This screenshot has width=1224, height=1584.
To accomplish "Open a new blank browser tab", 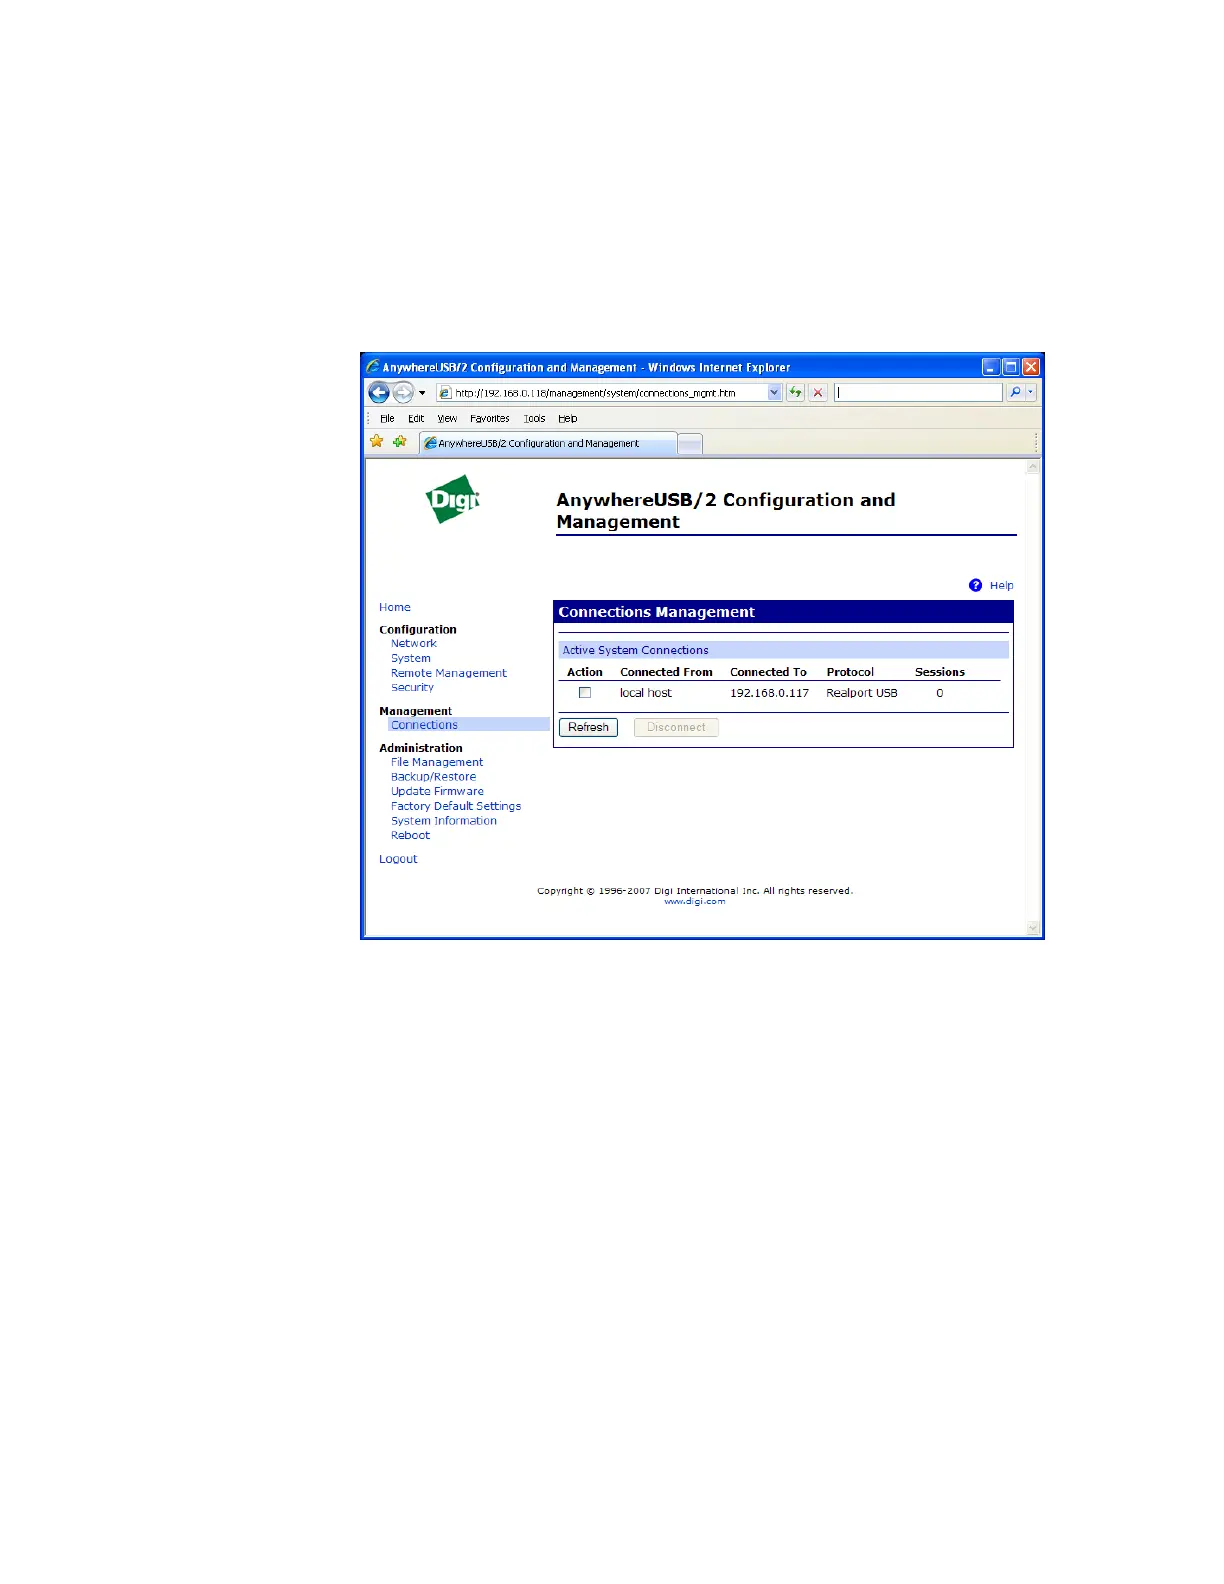I will point(690,444).
